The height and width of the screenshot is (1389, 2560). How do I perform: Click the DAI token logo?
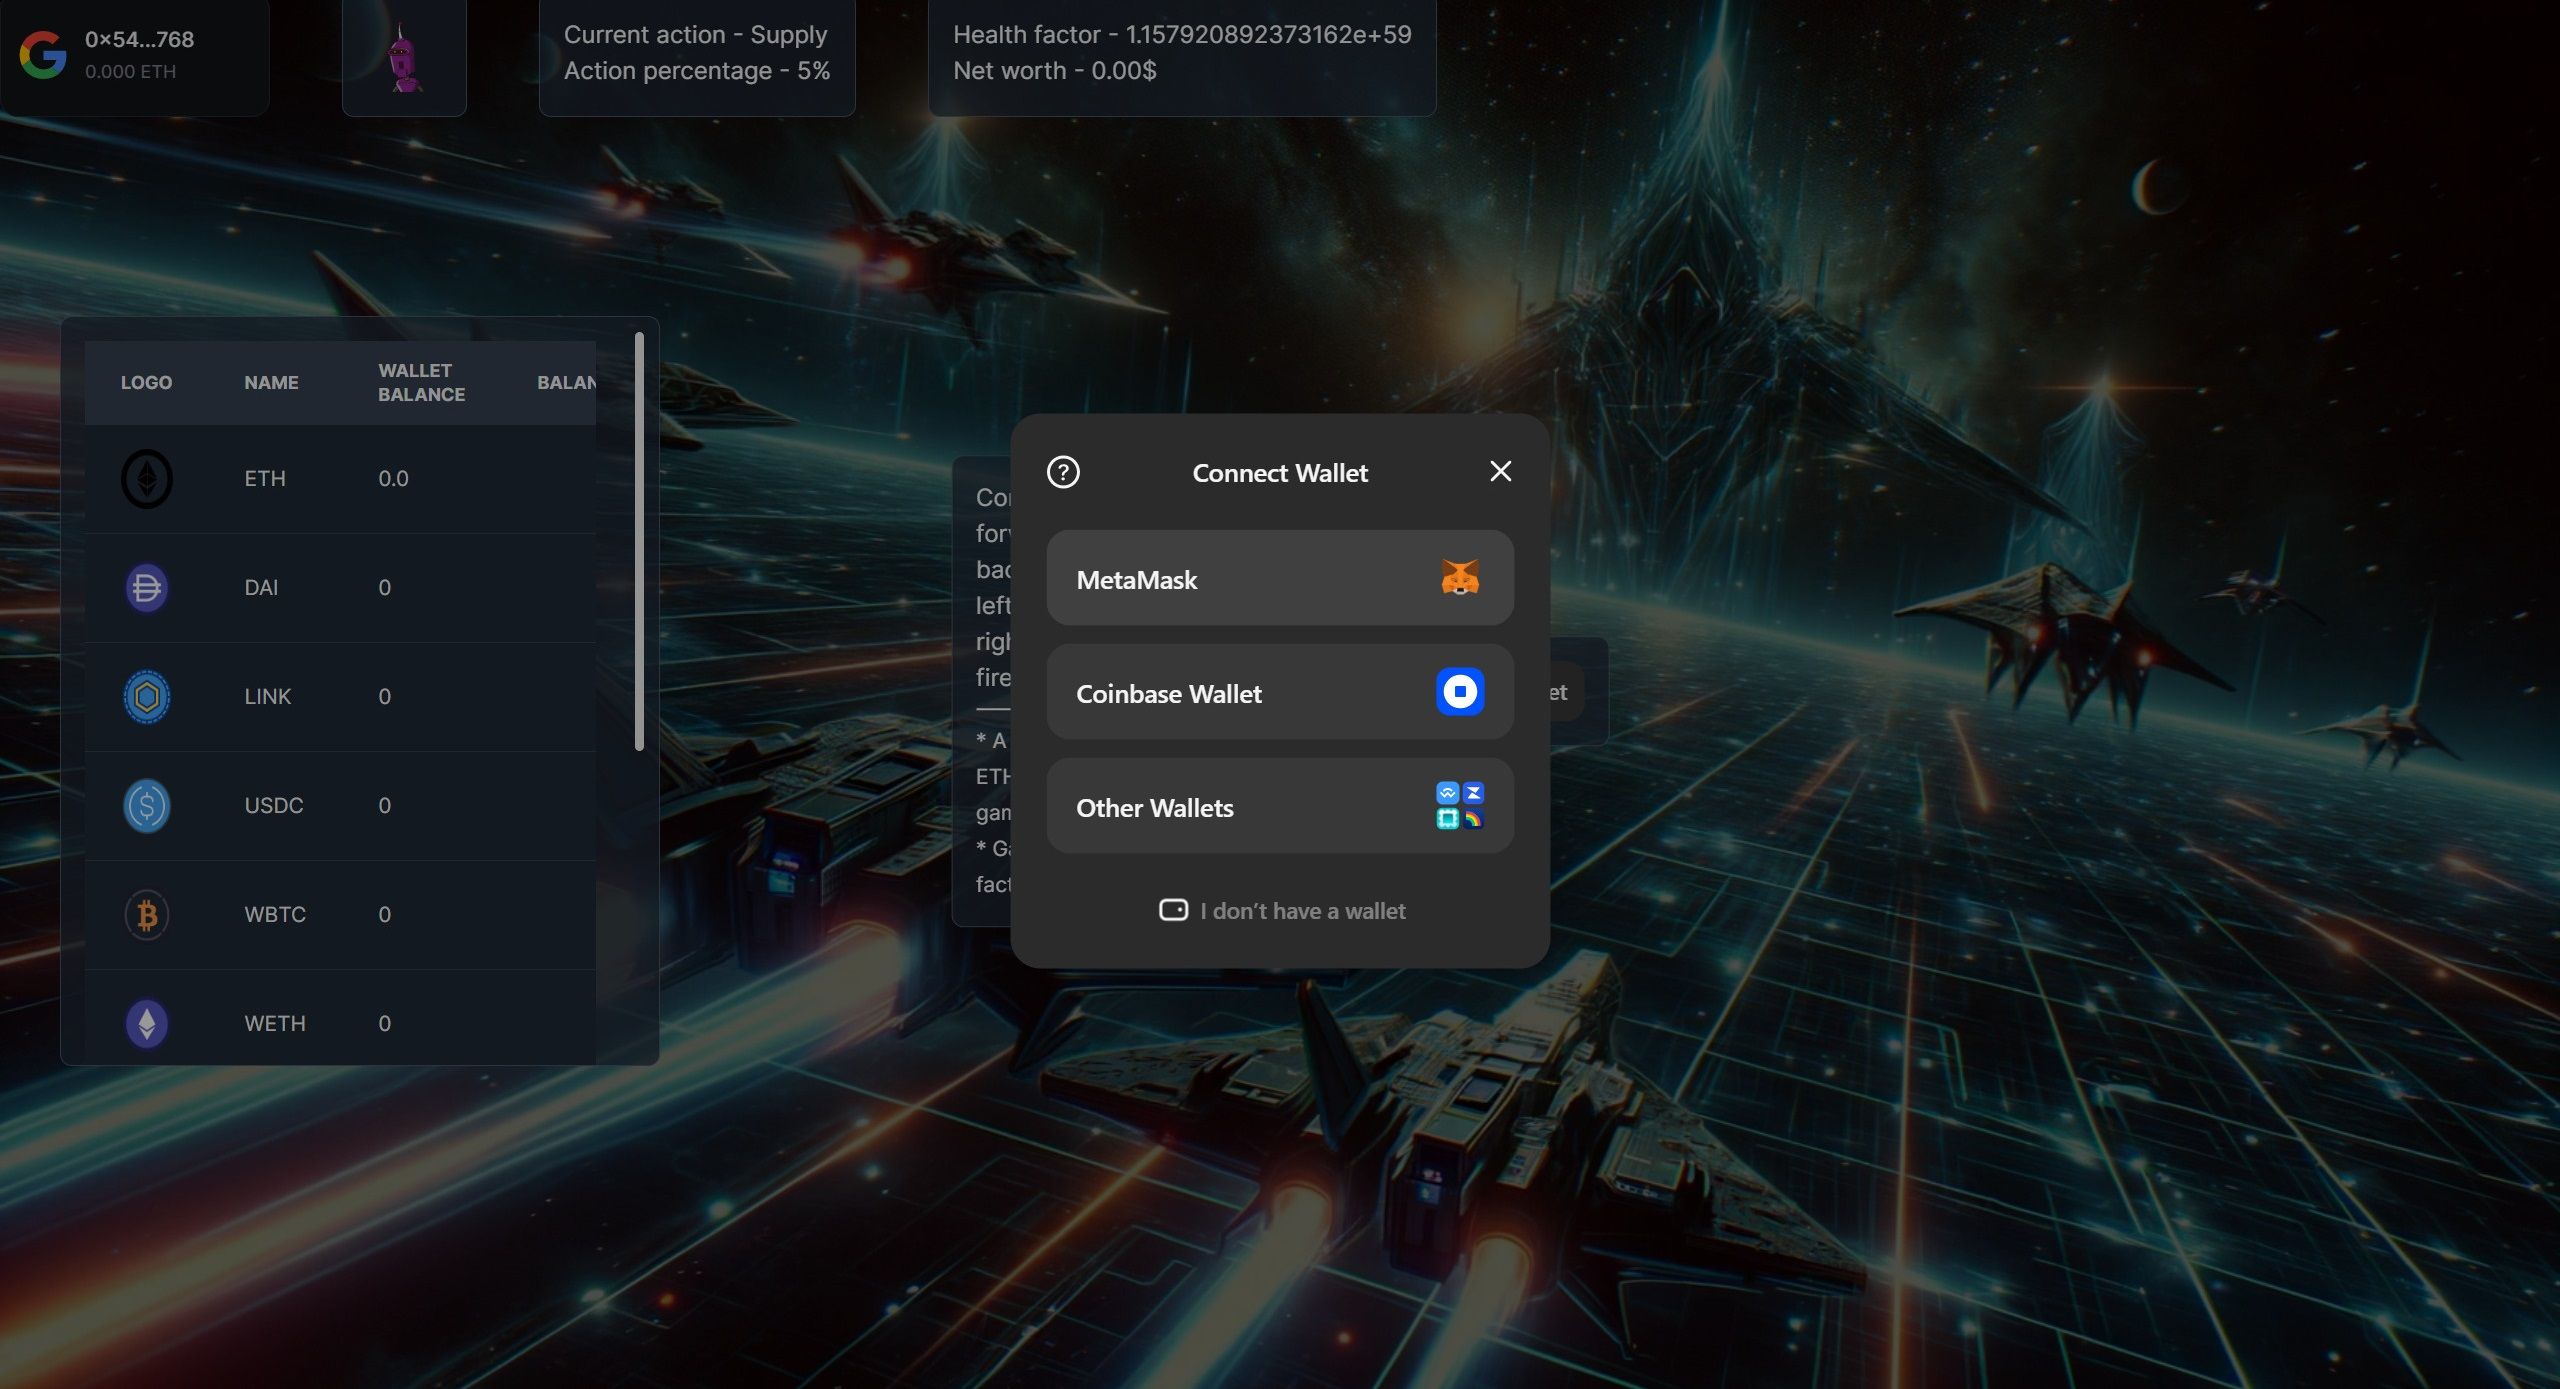coord(147,588)
